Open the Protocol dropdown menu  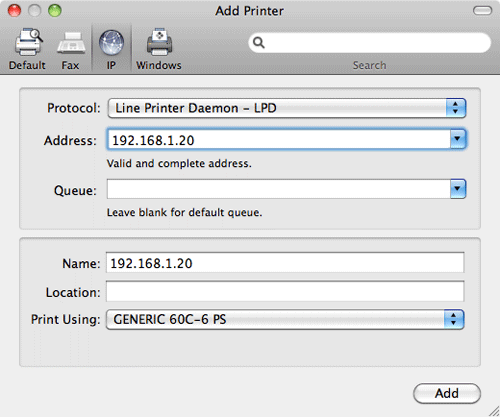[287, 108]
